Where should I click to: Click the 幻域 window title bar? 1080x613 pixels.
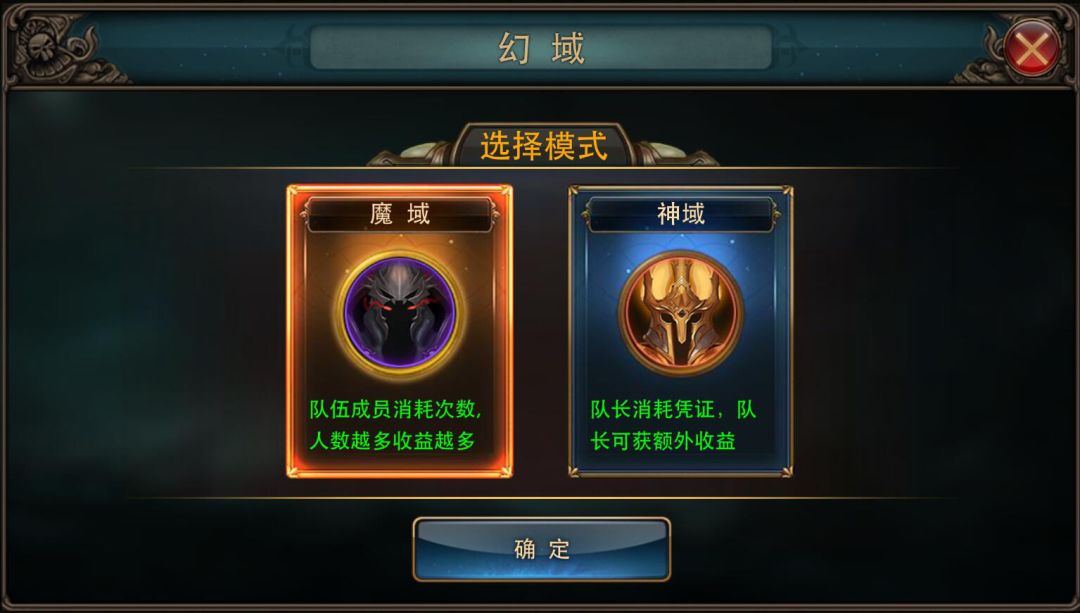[541, 48]
